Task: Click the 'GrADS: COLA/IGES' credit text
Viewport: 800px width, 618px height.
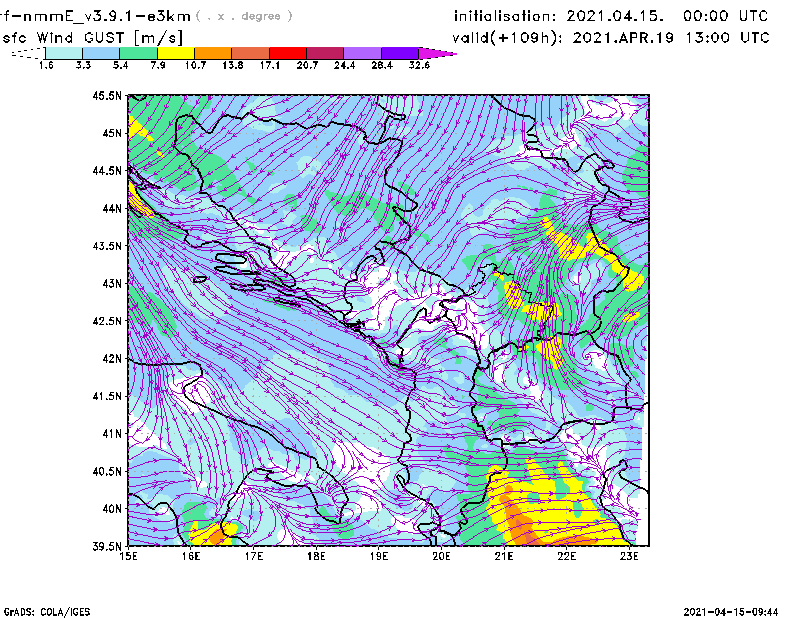Action: coord(46,612)
